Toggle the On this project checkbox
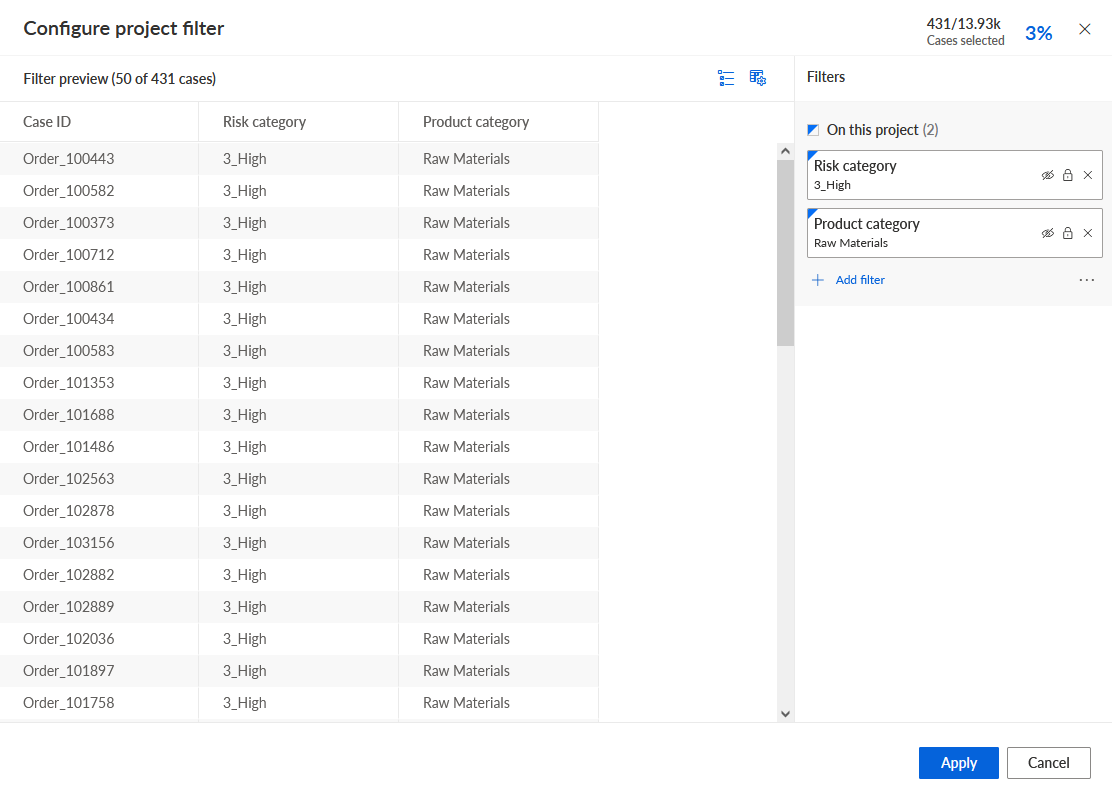 tap(813, 130)
